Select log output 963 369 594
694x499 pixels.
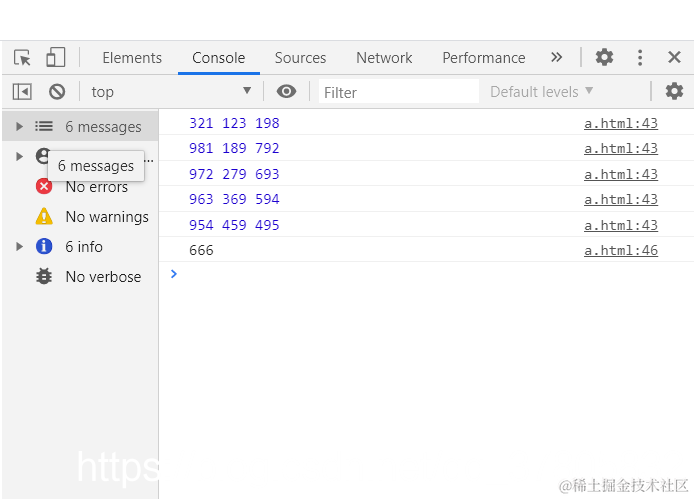point(234,199)
